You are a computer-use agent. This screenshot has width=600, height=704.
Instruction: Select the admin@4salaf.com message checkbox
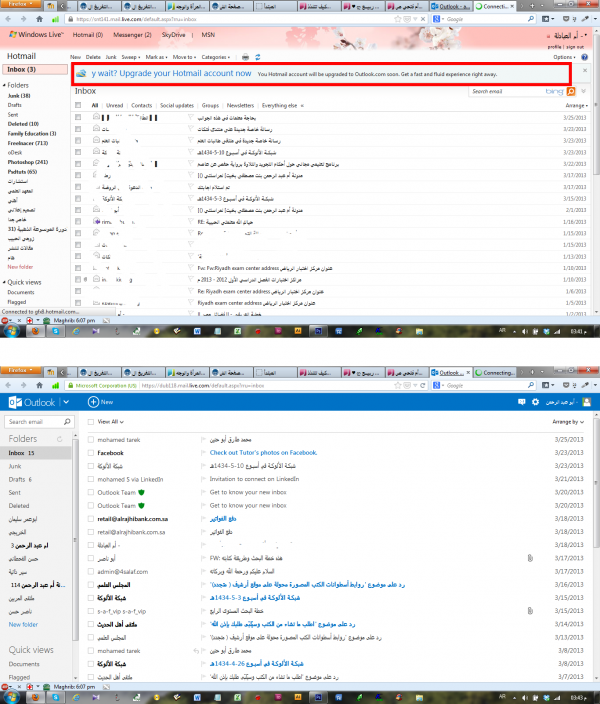(91, 572)
